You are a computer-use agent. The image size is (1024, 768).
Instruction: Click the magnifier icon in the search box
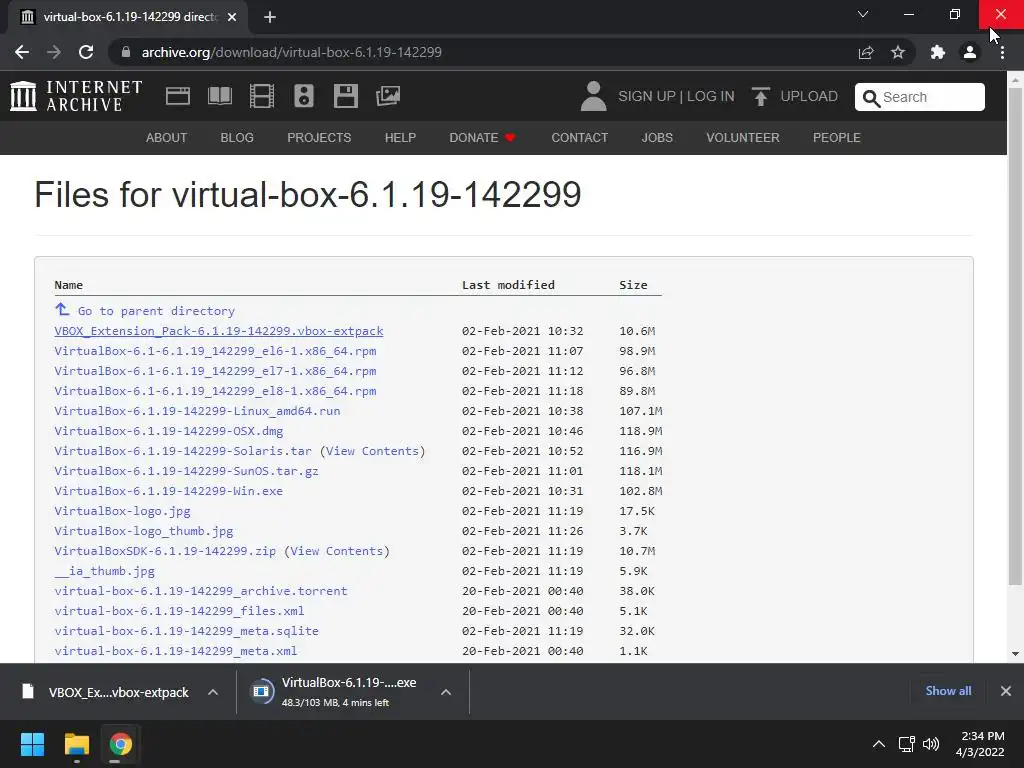pyautogui.click(x=871, y=98)
